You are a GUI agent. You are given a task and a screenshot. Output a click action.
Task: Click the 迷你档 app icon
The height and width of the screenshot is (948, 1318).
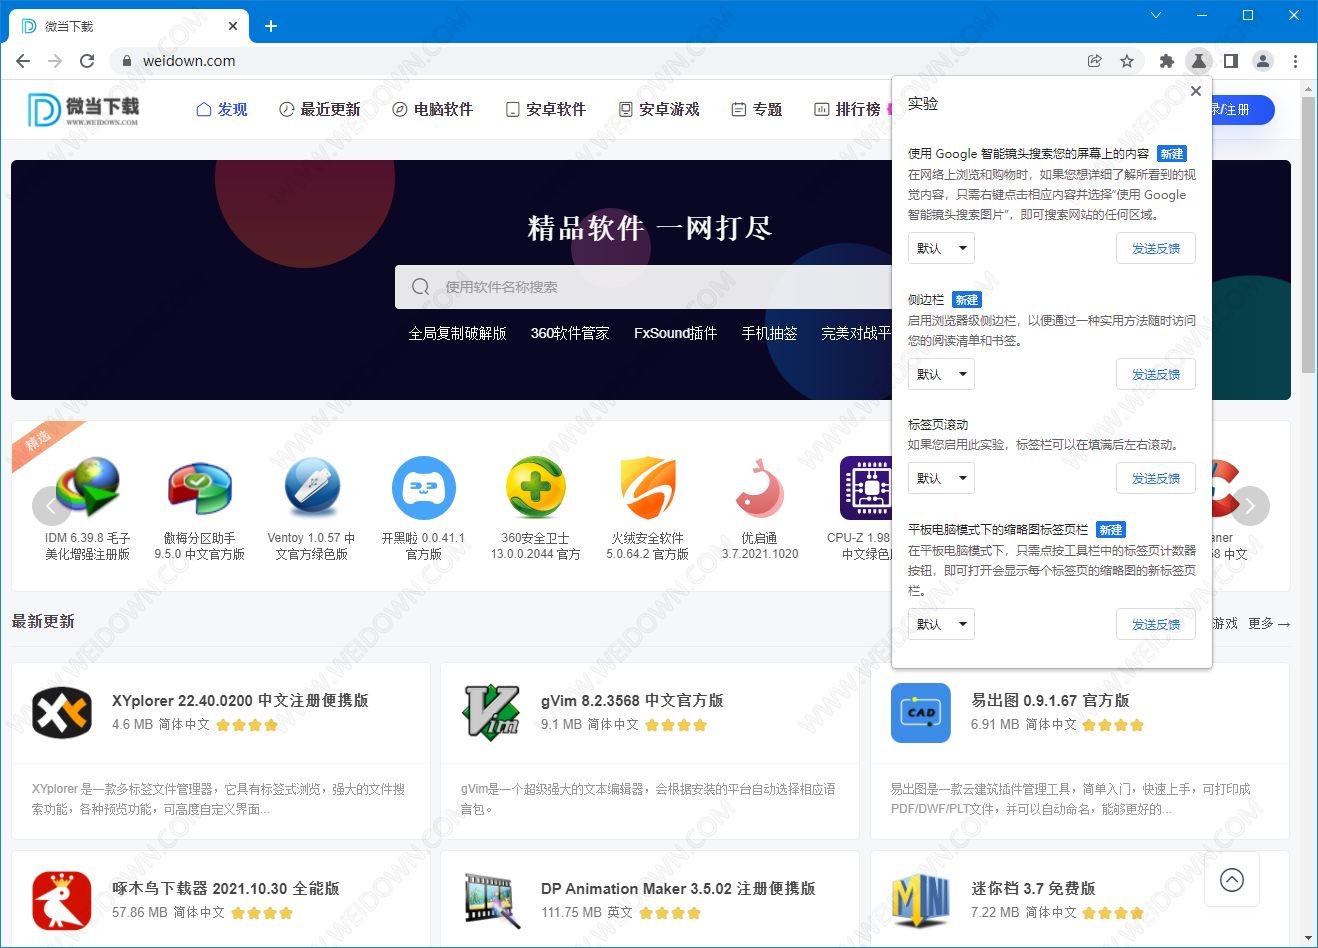[921, 901]
